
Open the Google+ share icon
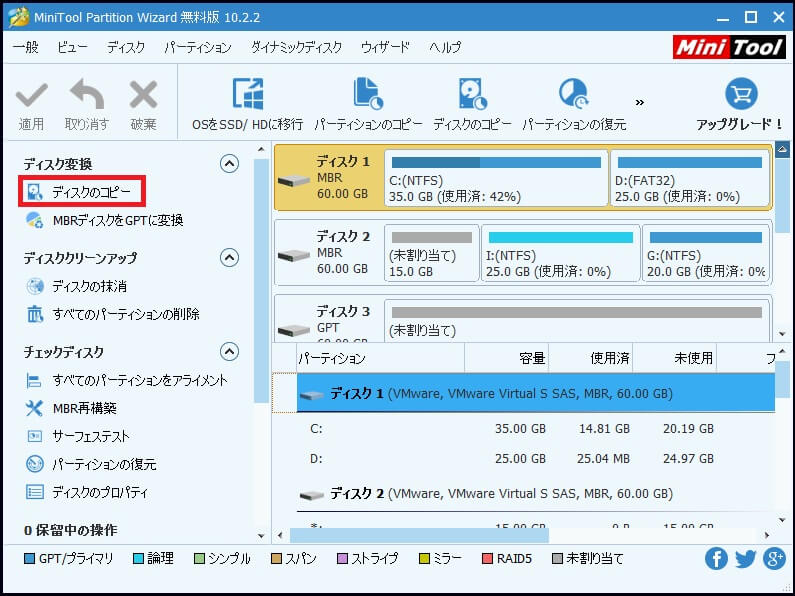click(x=774, y=558)
